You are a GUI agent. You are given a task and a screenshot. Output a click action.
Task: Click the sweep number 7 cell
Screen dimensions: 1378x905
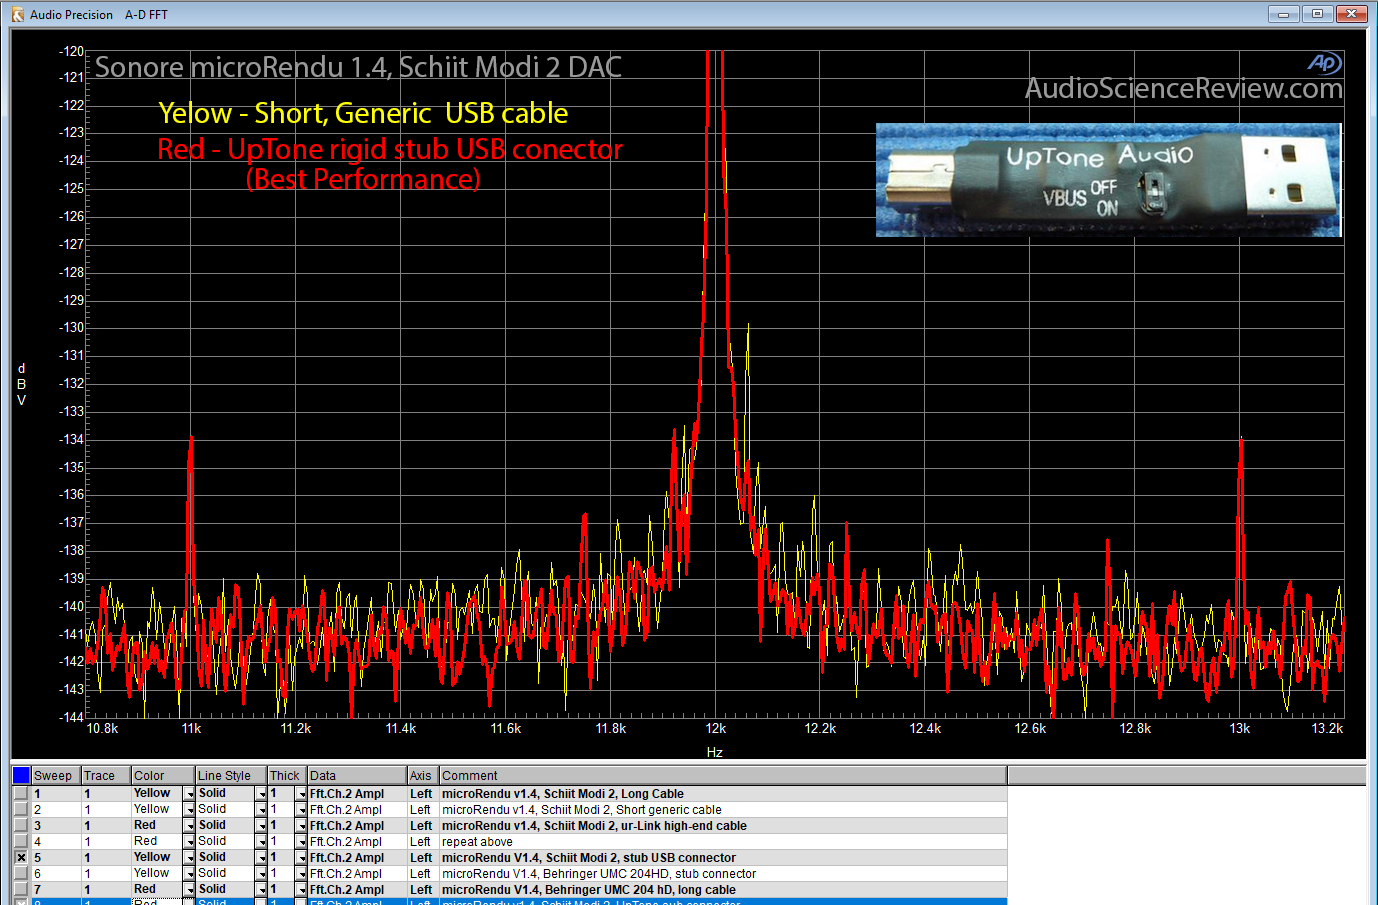pyautogui.click(x=56, y=889)
